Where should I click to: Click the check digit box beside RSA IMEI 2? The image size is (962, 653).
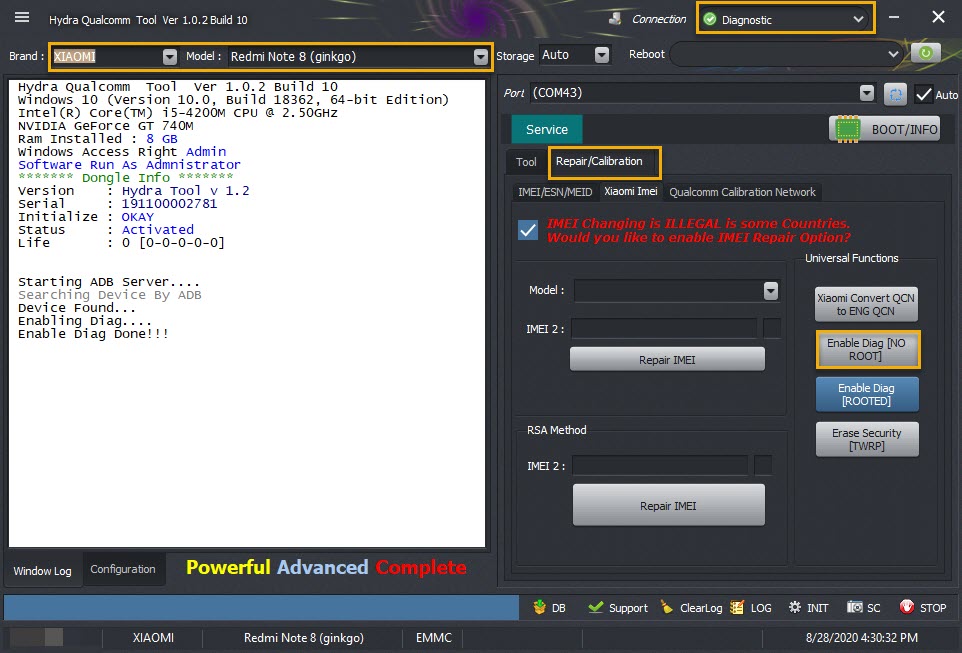763,465
